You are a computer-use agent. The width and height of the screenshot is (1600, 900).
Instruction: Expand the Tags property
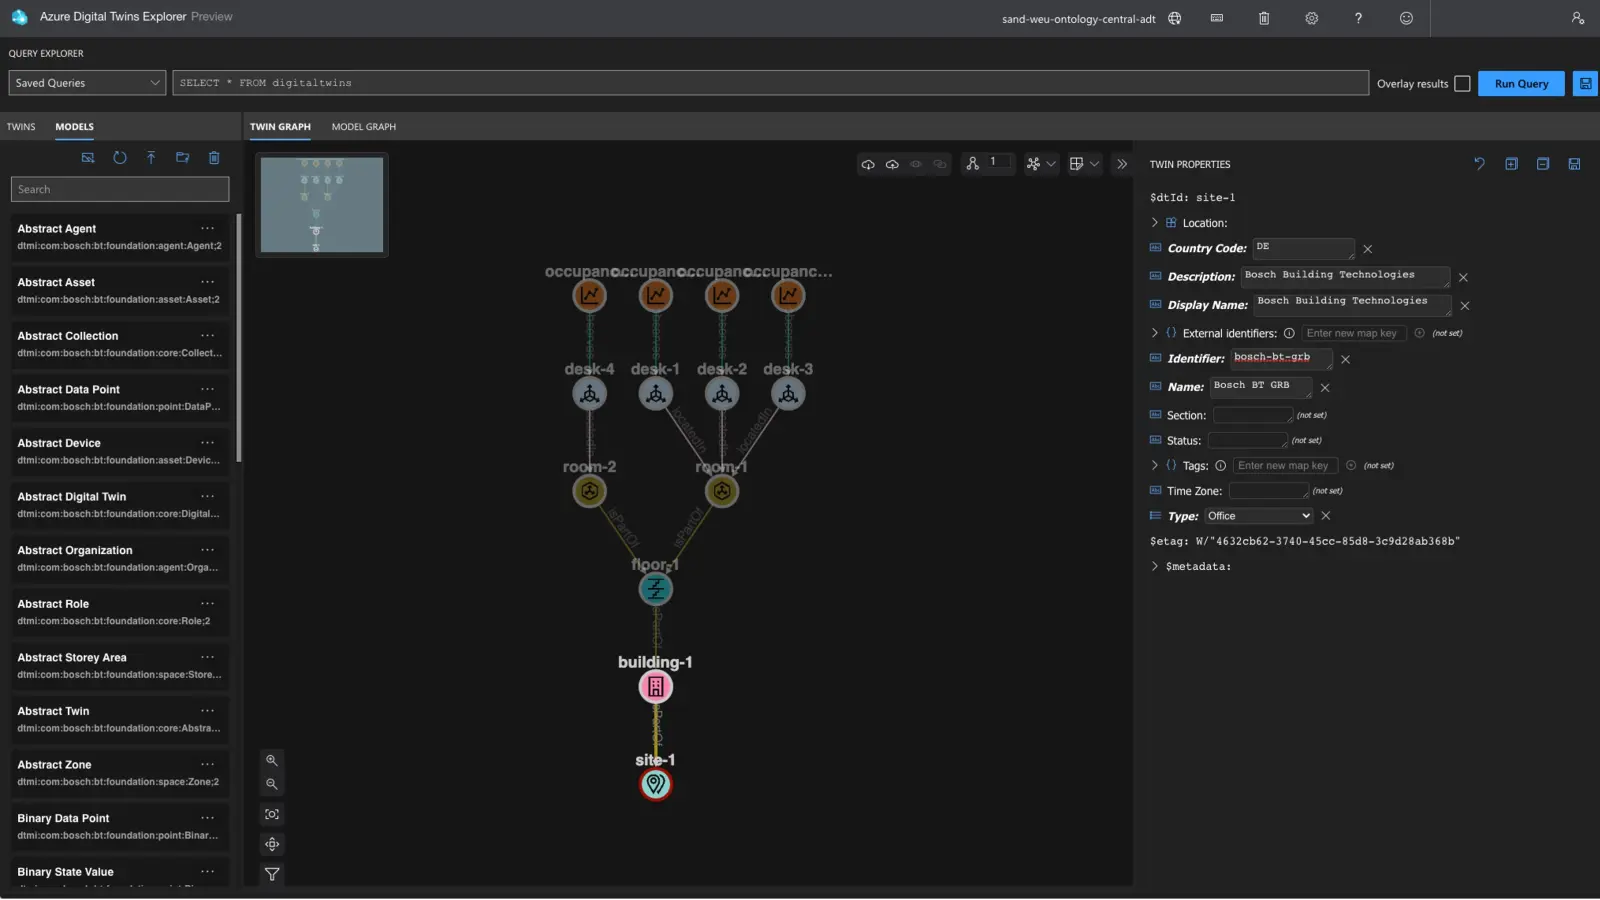point(1155,466)
